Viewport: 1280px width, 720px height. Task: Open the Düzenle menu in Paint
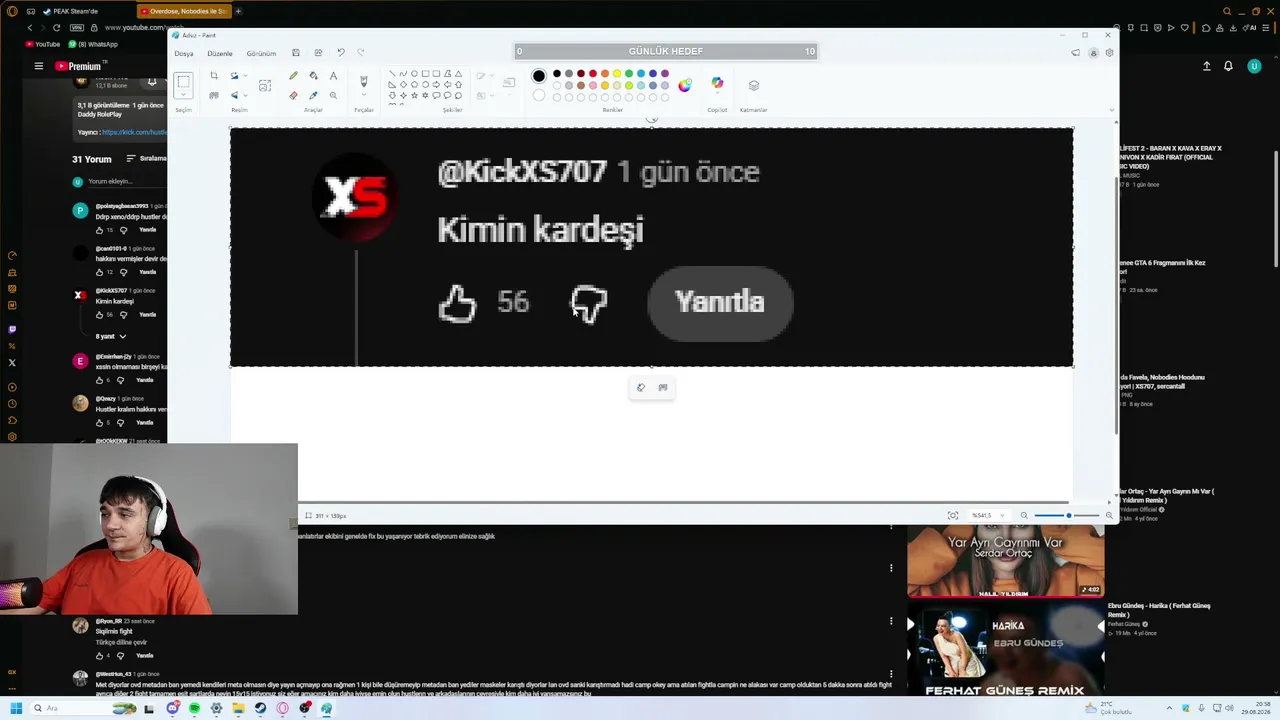pos(220,53)
